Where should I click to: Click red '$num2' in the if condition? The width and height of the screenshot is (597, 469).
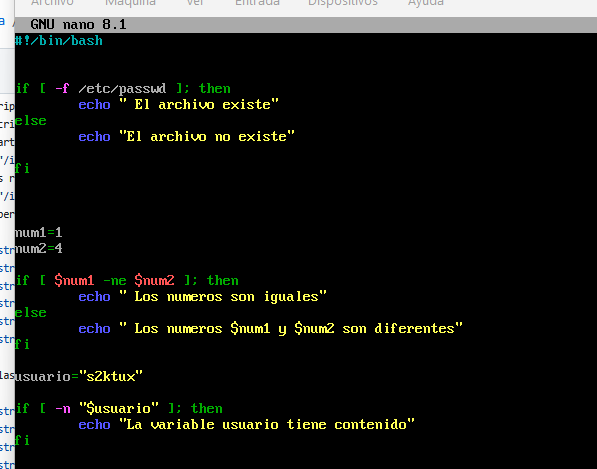click(x=154, y=281)
